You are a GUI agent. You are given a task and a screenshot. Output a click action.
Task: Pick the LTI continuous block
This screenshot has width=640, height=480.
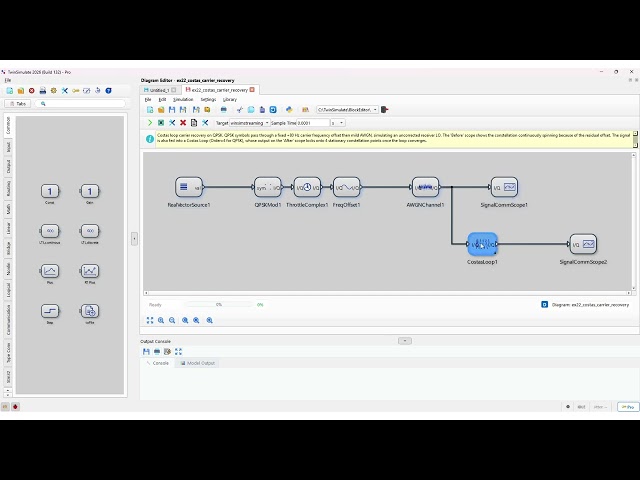pos(50,231)
